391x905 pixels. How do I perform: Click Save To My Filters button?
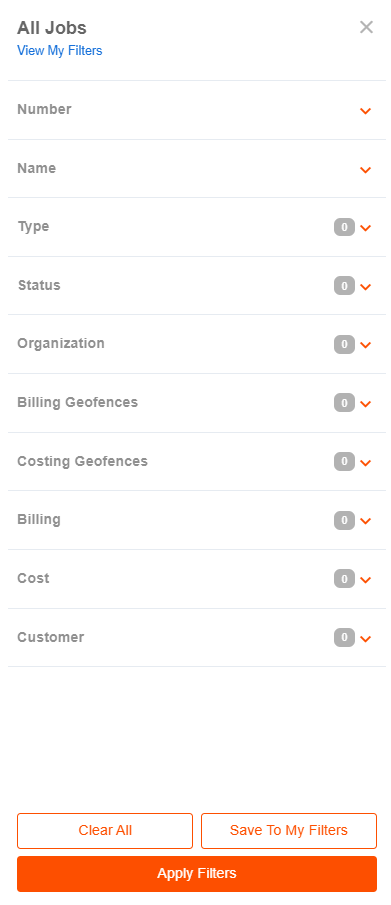click(x=289, y=831)
